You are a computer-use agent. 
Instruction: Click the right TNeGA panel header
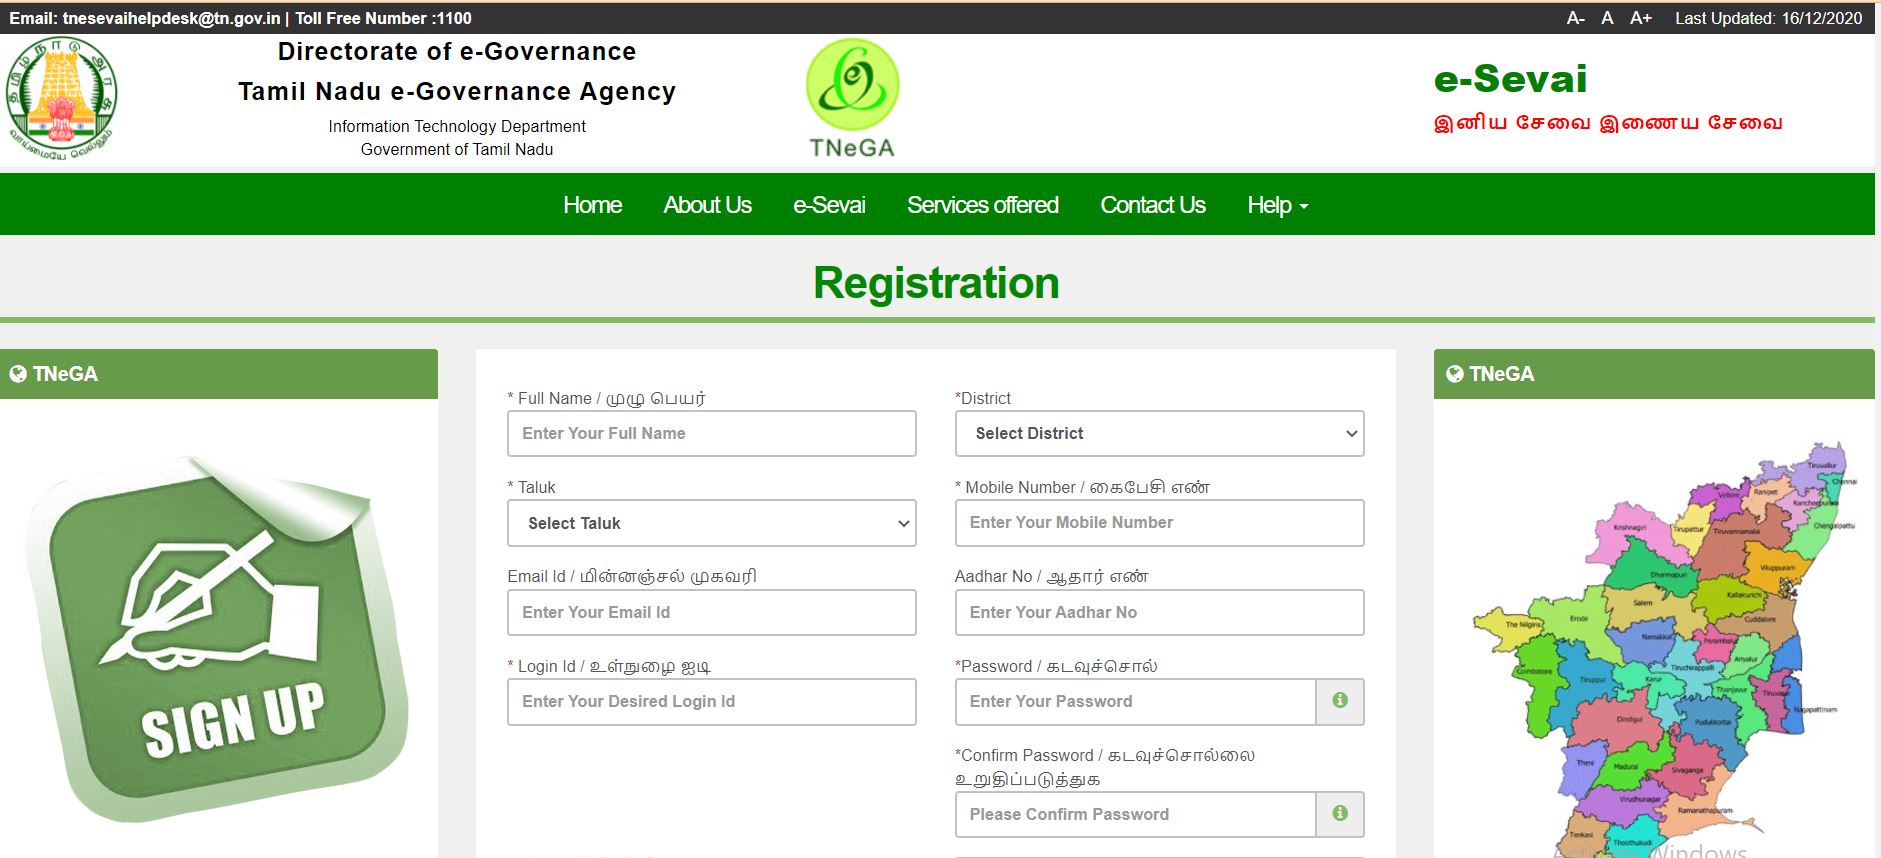coord(1654,374)
